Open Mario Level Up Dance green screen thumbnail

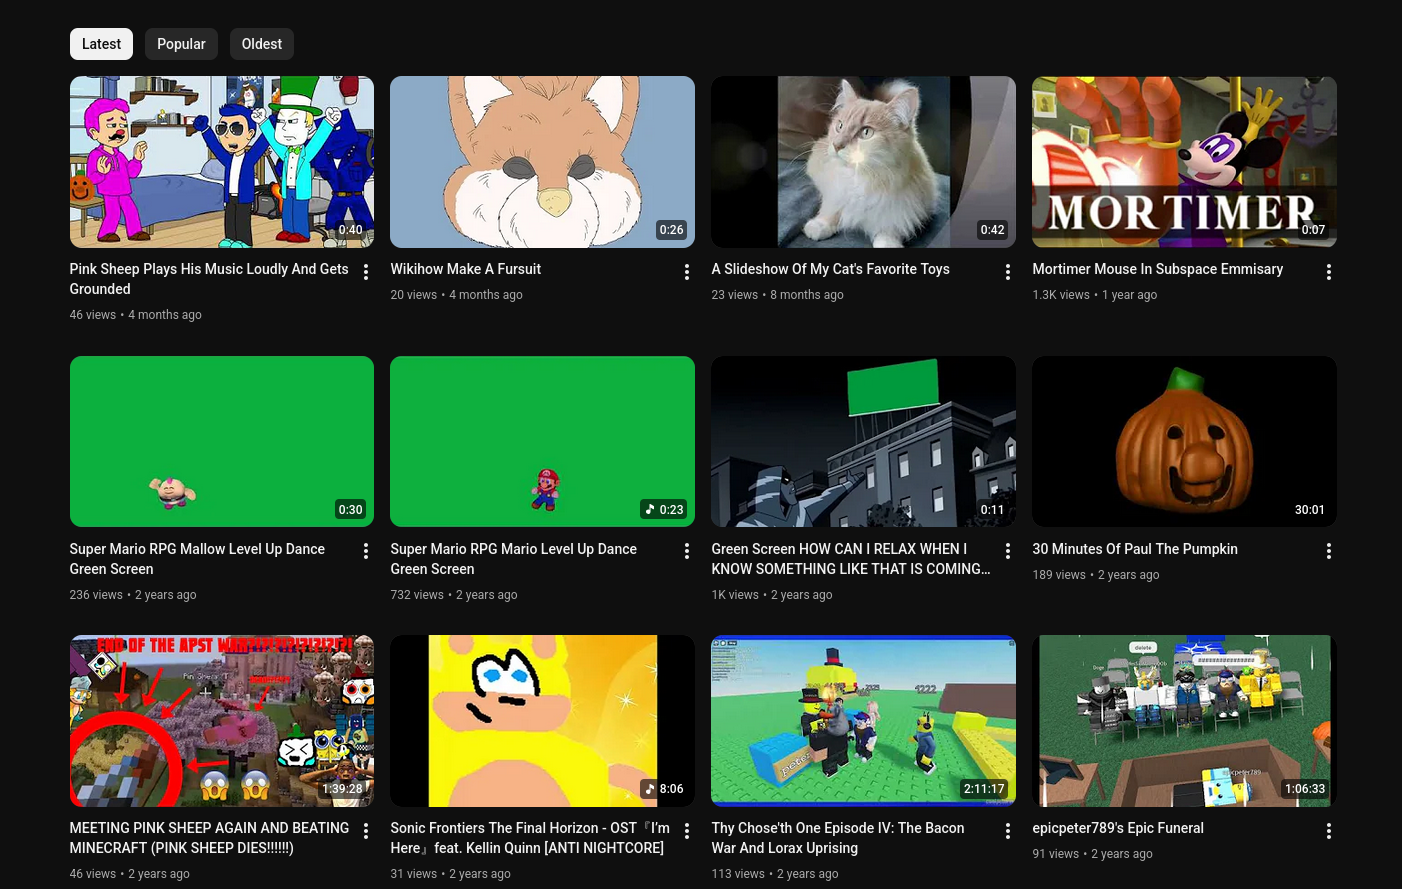coord(542,441)
